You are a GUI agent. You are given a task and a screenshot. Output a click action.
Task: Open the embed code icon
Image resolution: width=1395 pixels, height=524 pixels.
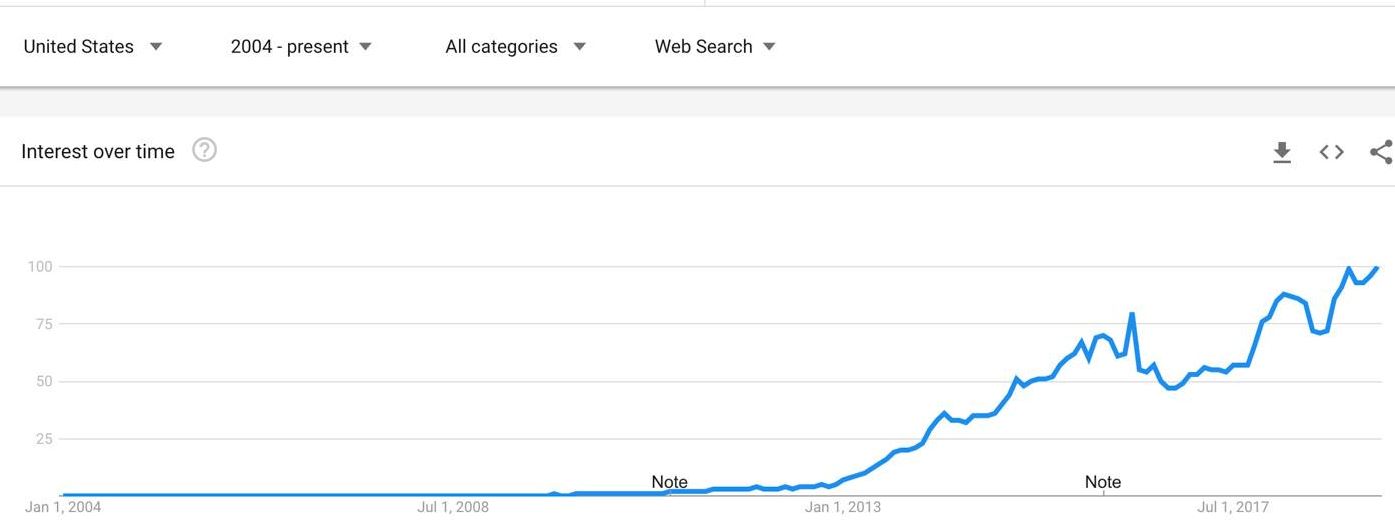[x=1331, y=152]
